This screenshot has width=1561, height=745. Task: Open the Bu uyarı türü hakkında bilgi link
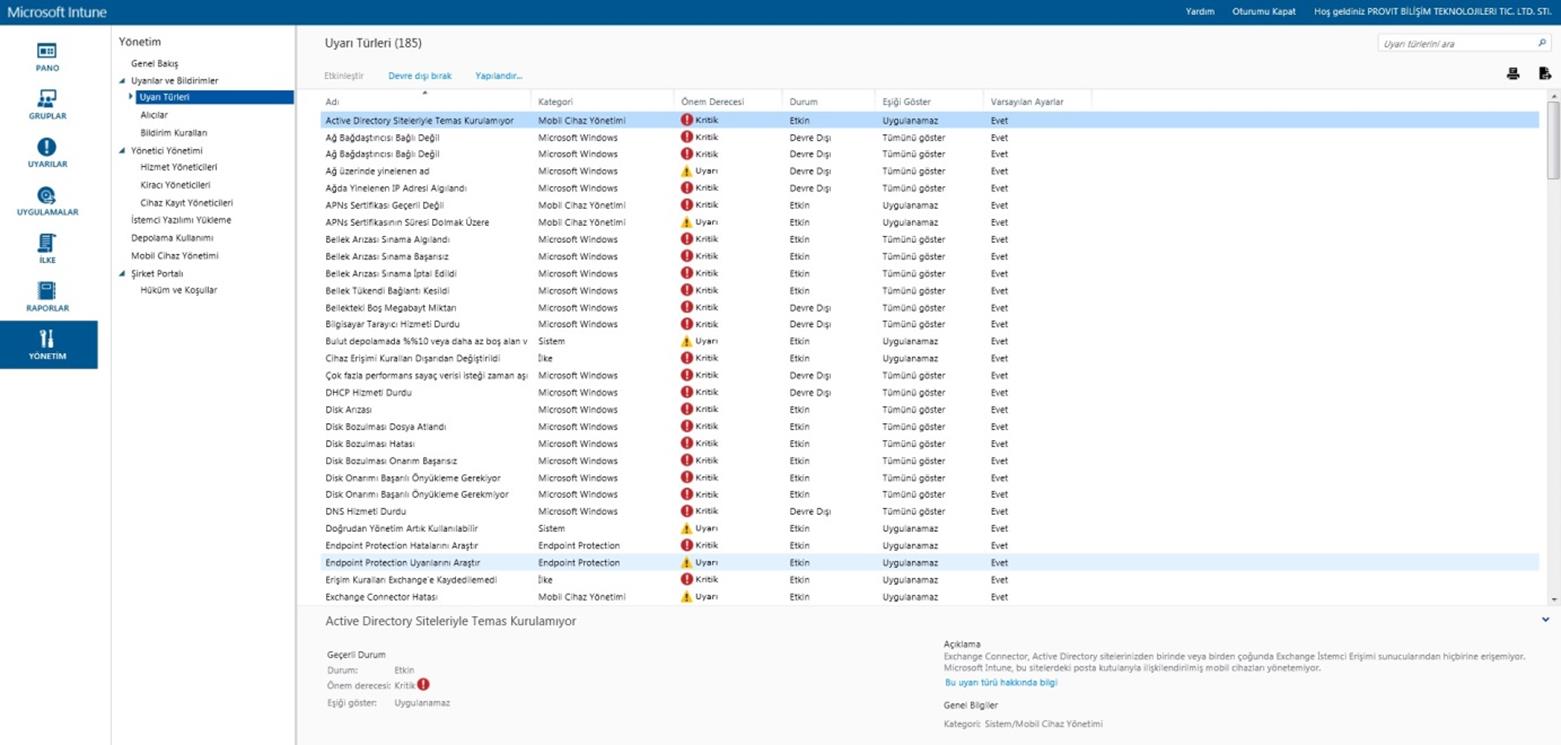(x=1001, y=683)
